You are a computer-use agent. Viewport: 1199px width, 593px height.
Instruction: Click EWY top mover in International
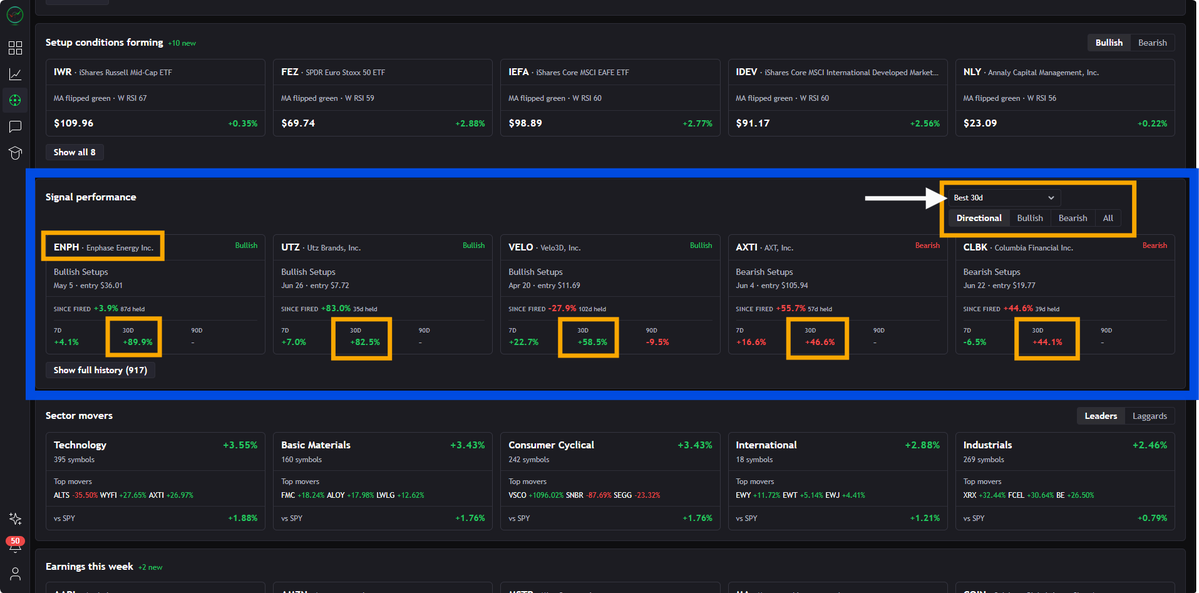(758, 495)
